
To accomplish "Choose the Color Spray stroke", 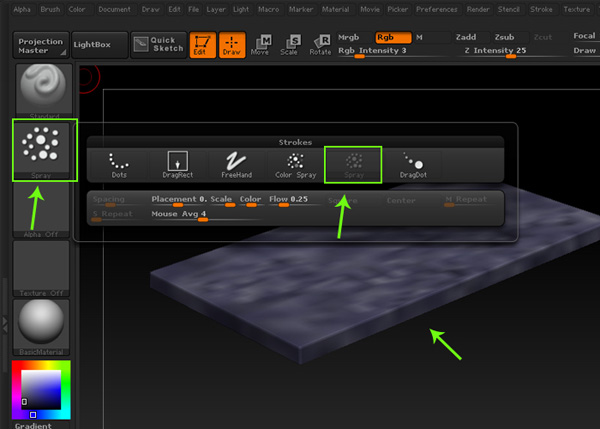I will [x=295, y=165].
